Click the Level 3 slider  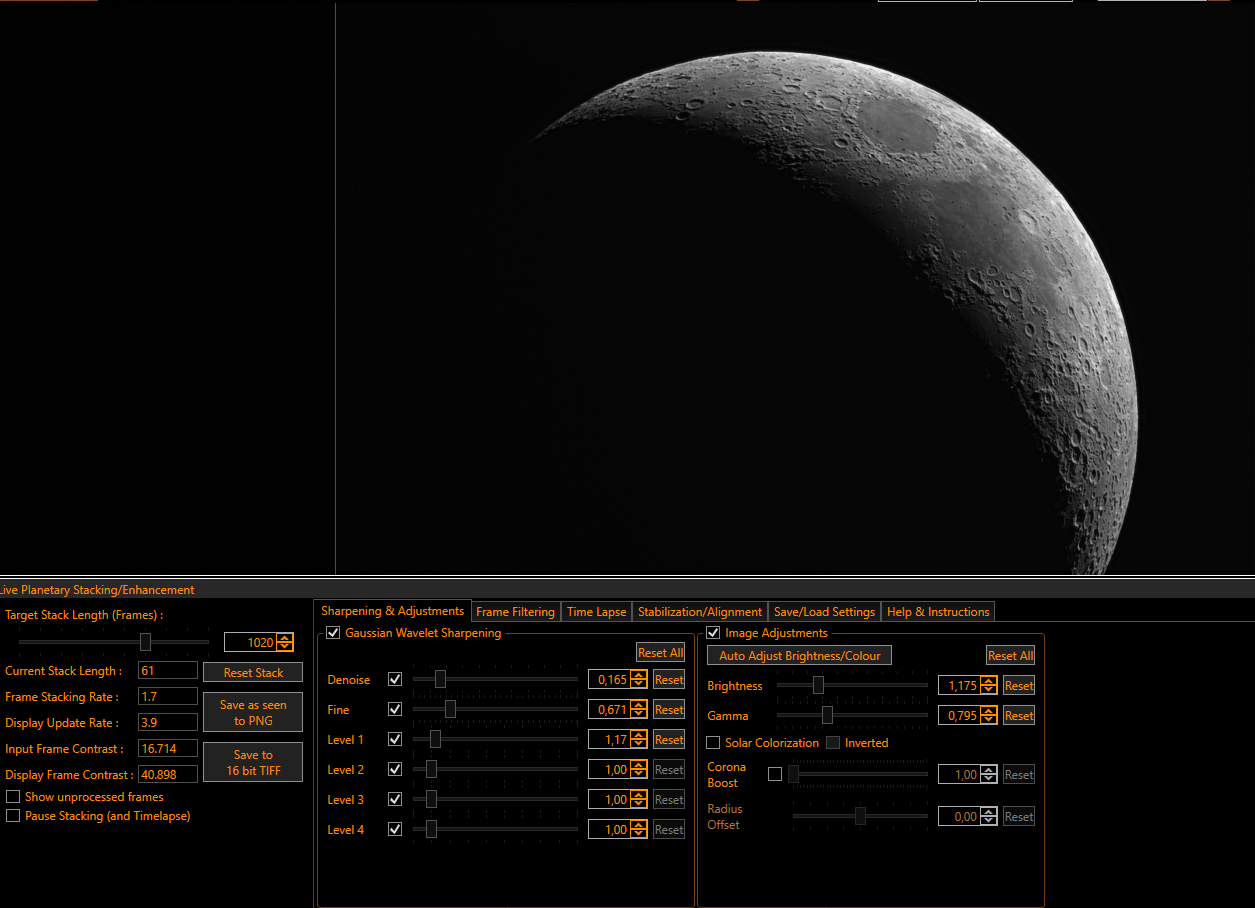[x=495, y=799]
